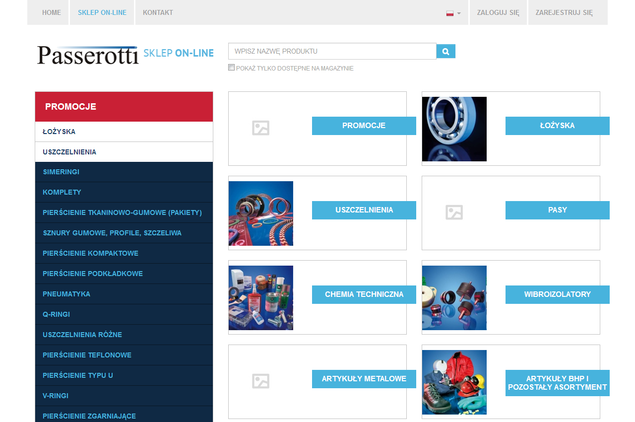
Task: Collapse the Uszczelnienia sidebar category
Action: pyautogui.click(x=124, y=152)
